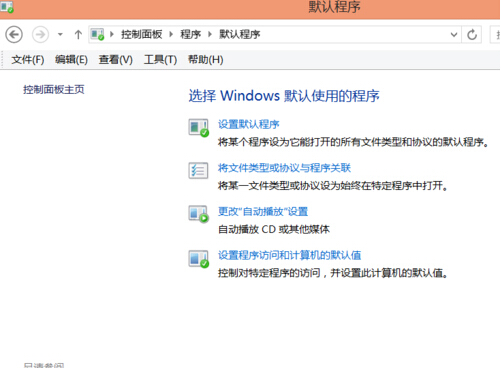Screen dimensions: 501x368
Task: Click the control panel icon in address bar
Action: pos(98,34)
